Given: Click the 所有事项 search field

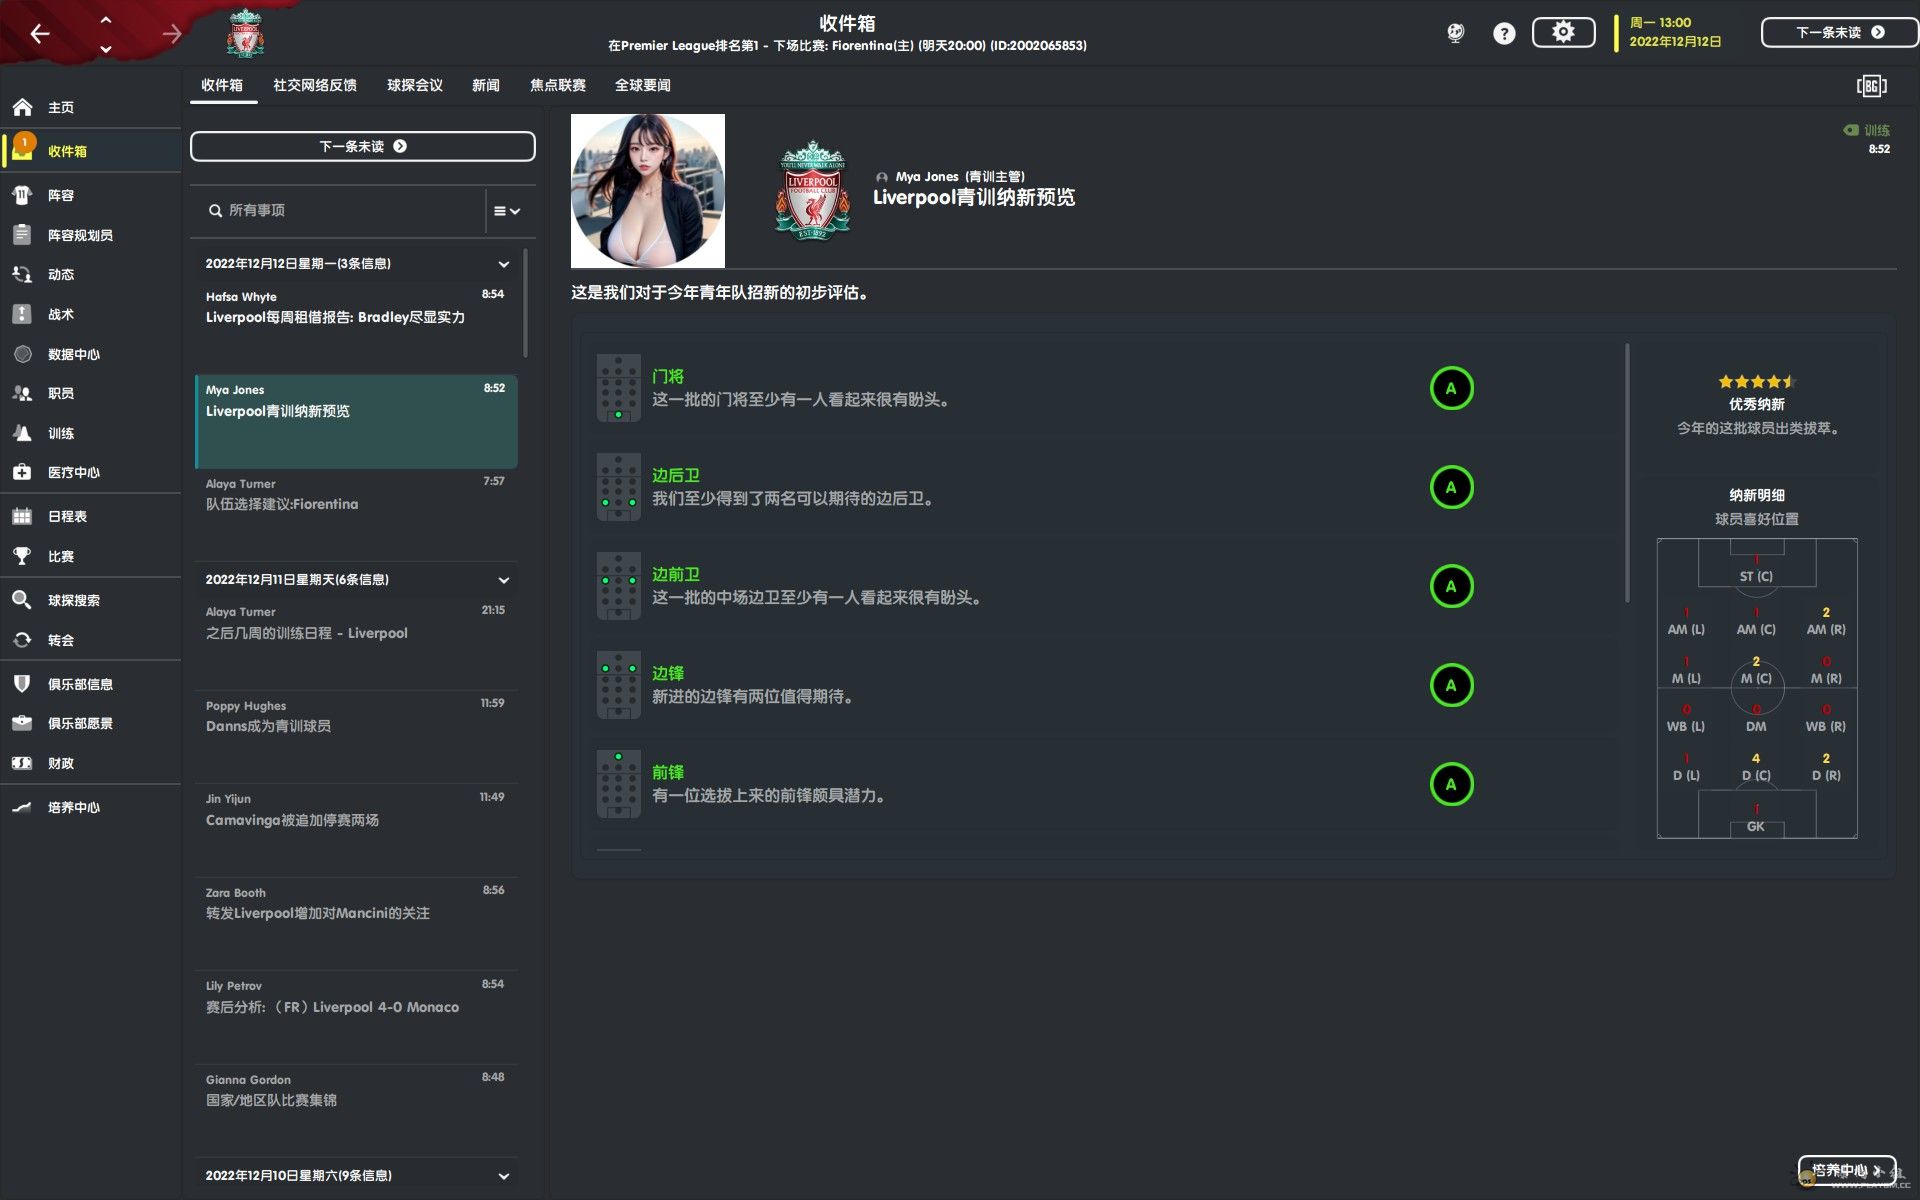Looking at the screenshot, I should coord(340,211).
